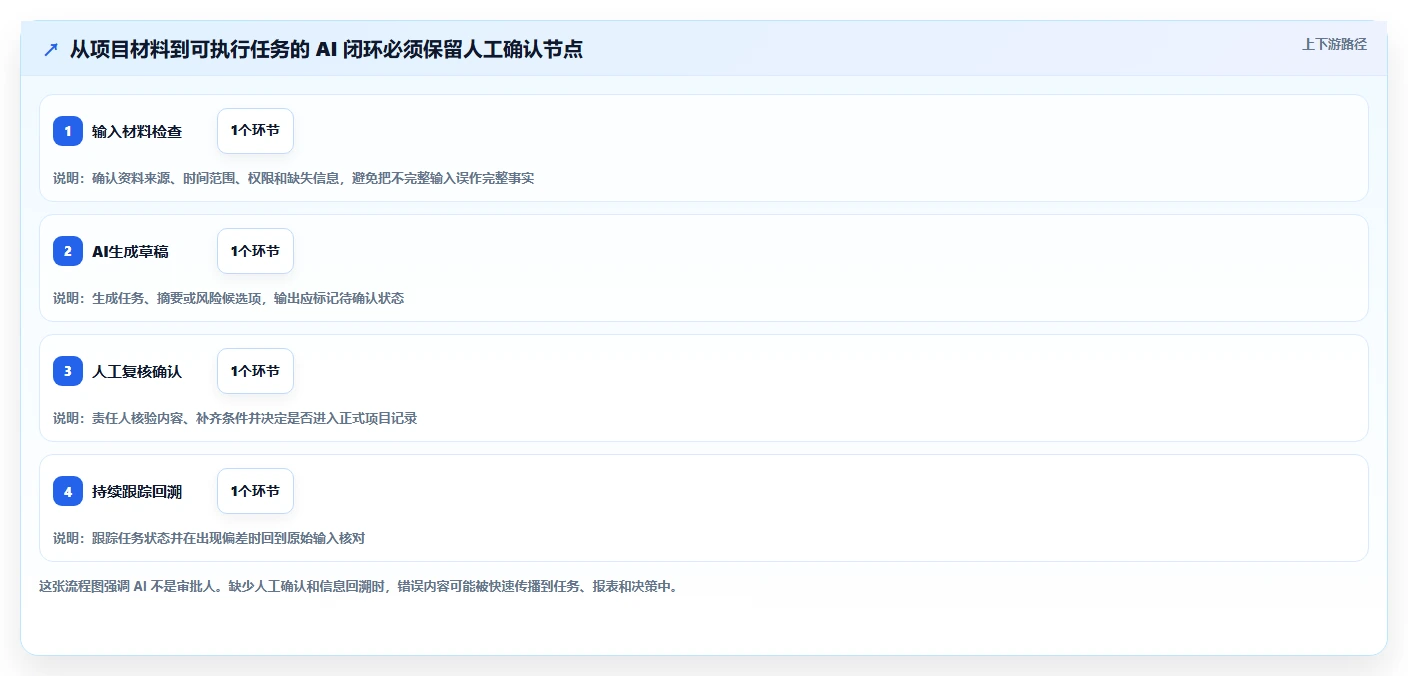This screenshot has width=1408, height=676.
Task: Click the description starting 说明：确认资料来源
Action: pyautogui.click(x=294, y=178)
